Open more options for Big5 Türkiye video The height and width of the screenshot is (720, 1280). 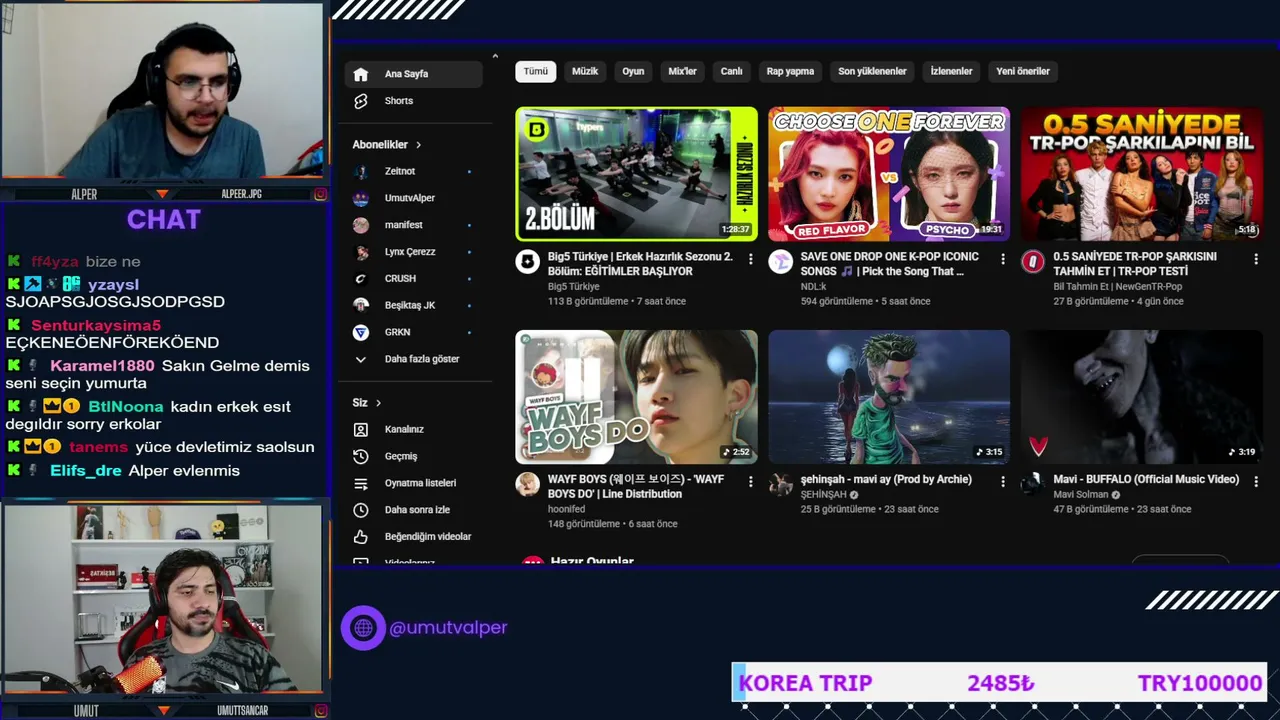pyautogui.click(x=750, y=259)
